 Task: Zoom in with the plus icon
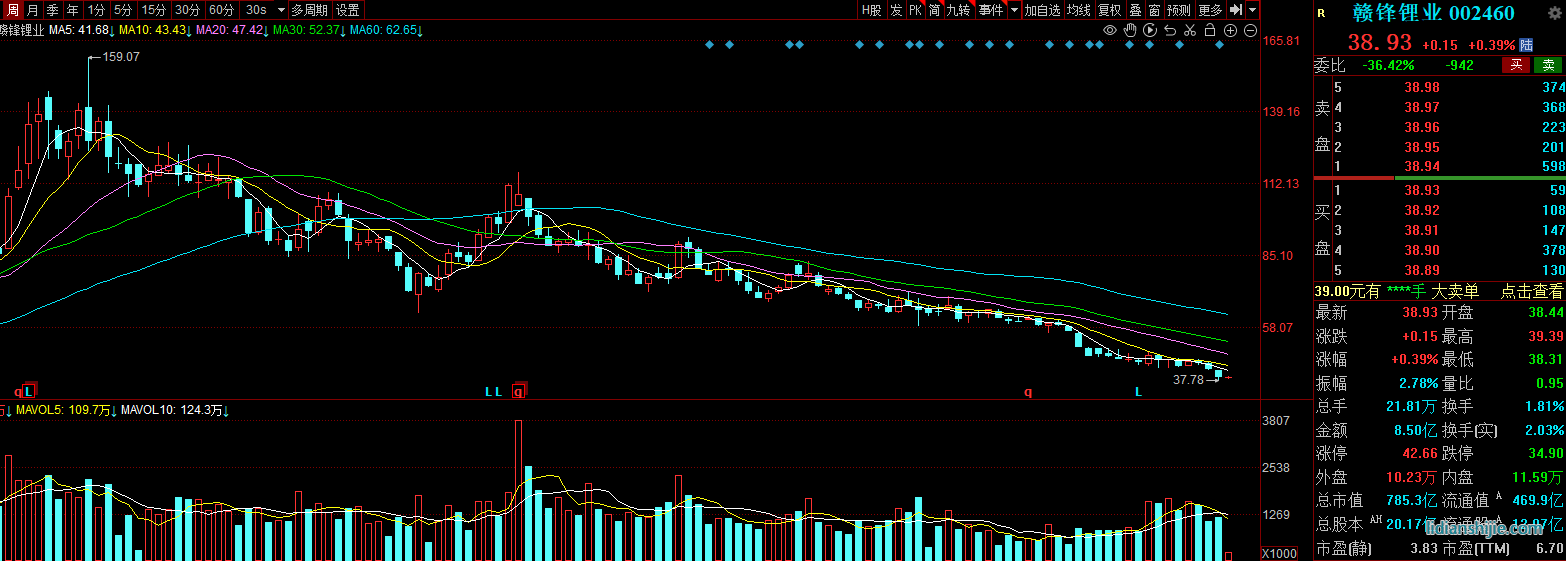[x=1230, y=31]
